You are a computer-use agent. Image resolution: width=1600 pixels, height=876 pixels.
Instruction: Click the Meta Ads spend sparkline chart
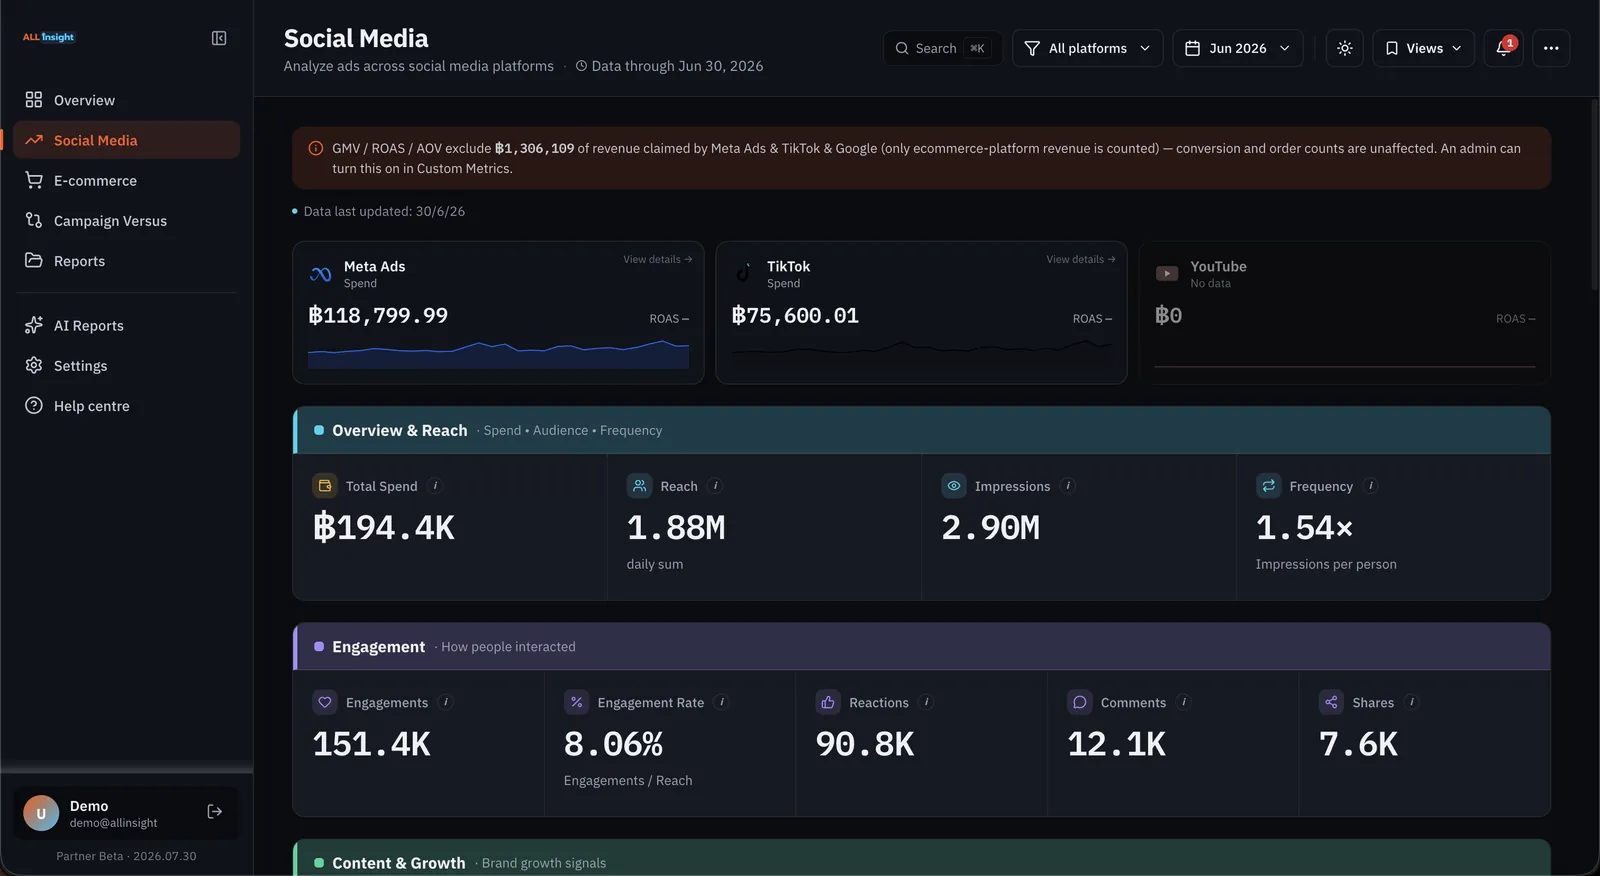point(498,354)
